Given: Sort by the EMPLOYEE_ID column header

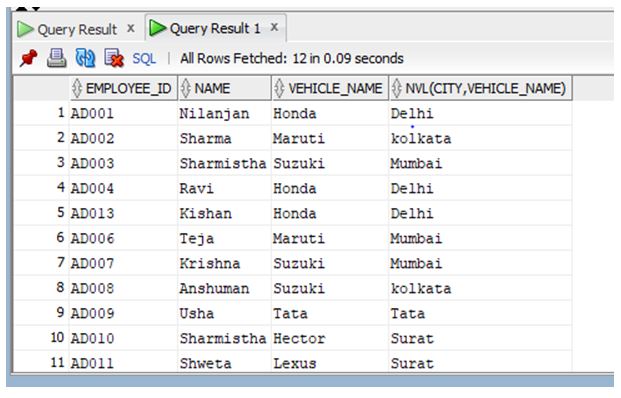Looking at the screenshot, I should point(123,88).
